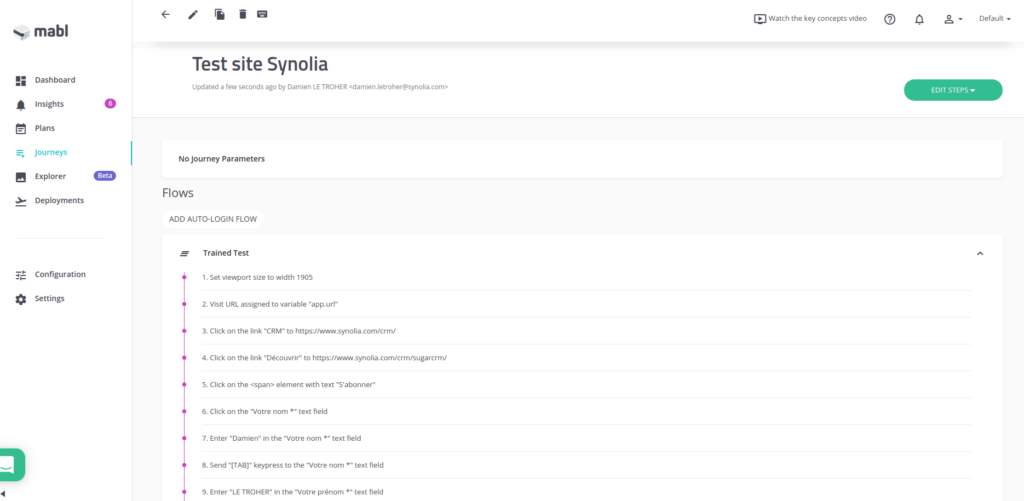This screenshot has width=1024, height=501.
Task: Open Journeys in sidebar
Action: click(x=51, y=152)
